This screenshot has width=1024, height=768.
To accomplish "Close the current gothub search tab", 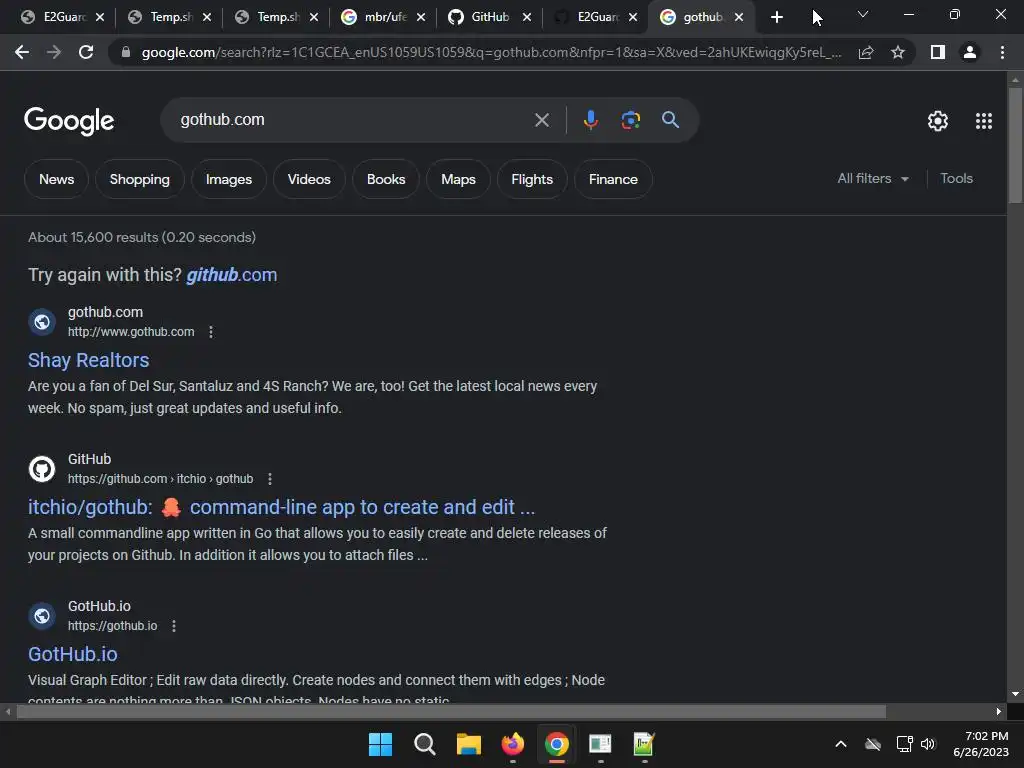I will 739,17.
